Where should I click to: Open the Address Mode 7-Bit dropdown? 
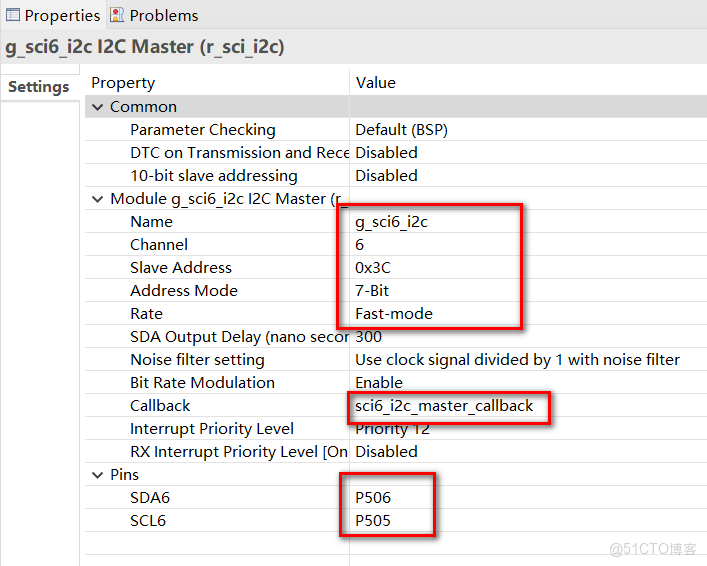pyautogui.click(x=372, y=291)
